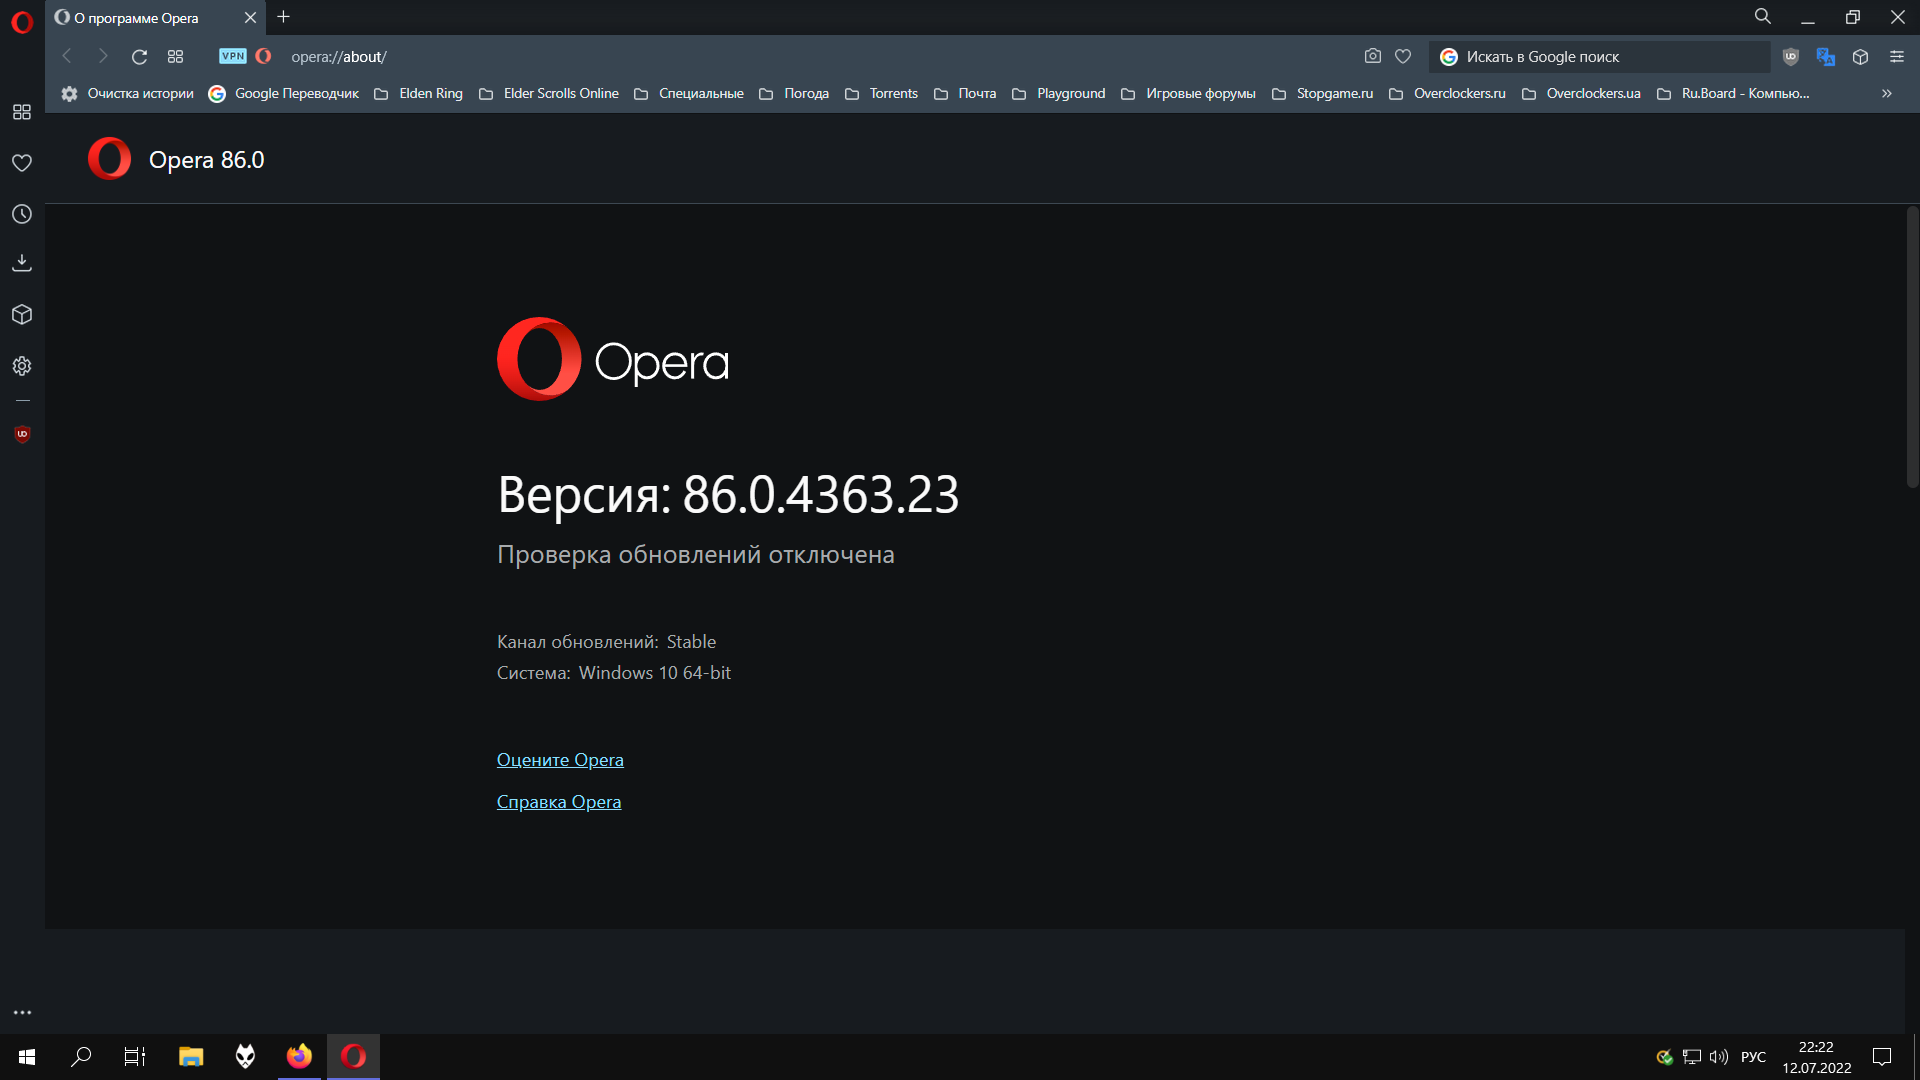Open a new tab with plus button
This screenshot has height=1080, width=1920.
[x=284, y=17]
